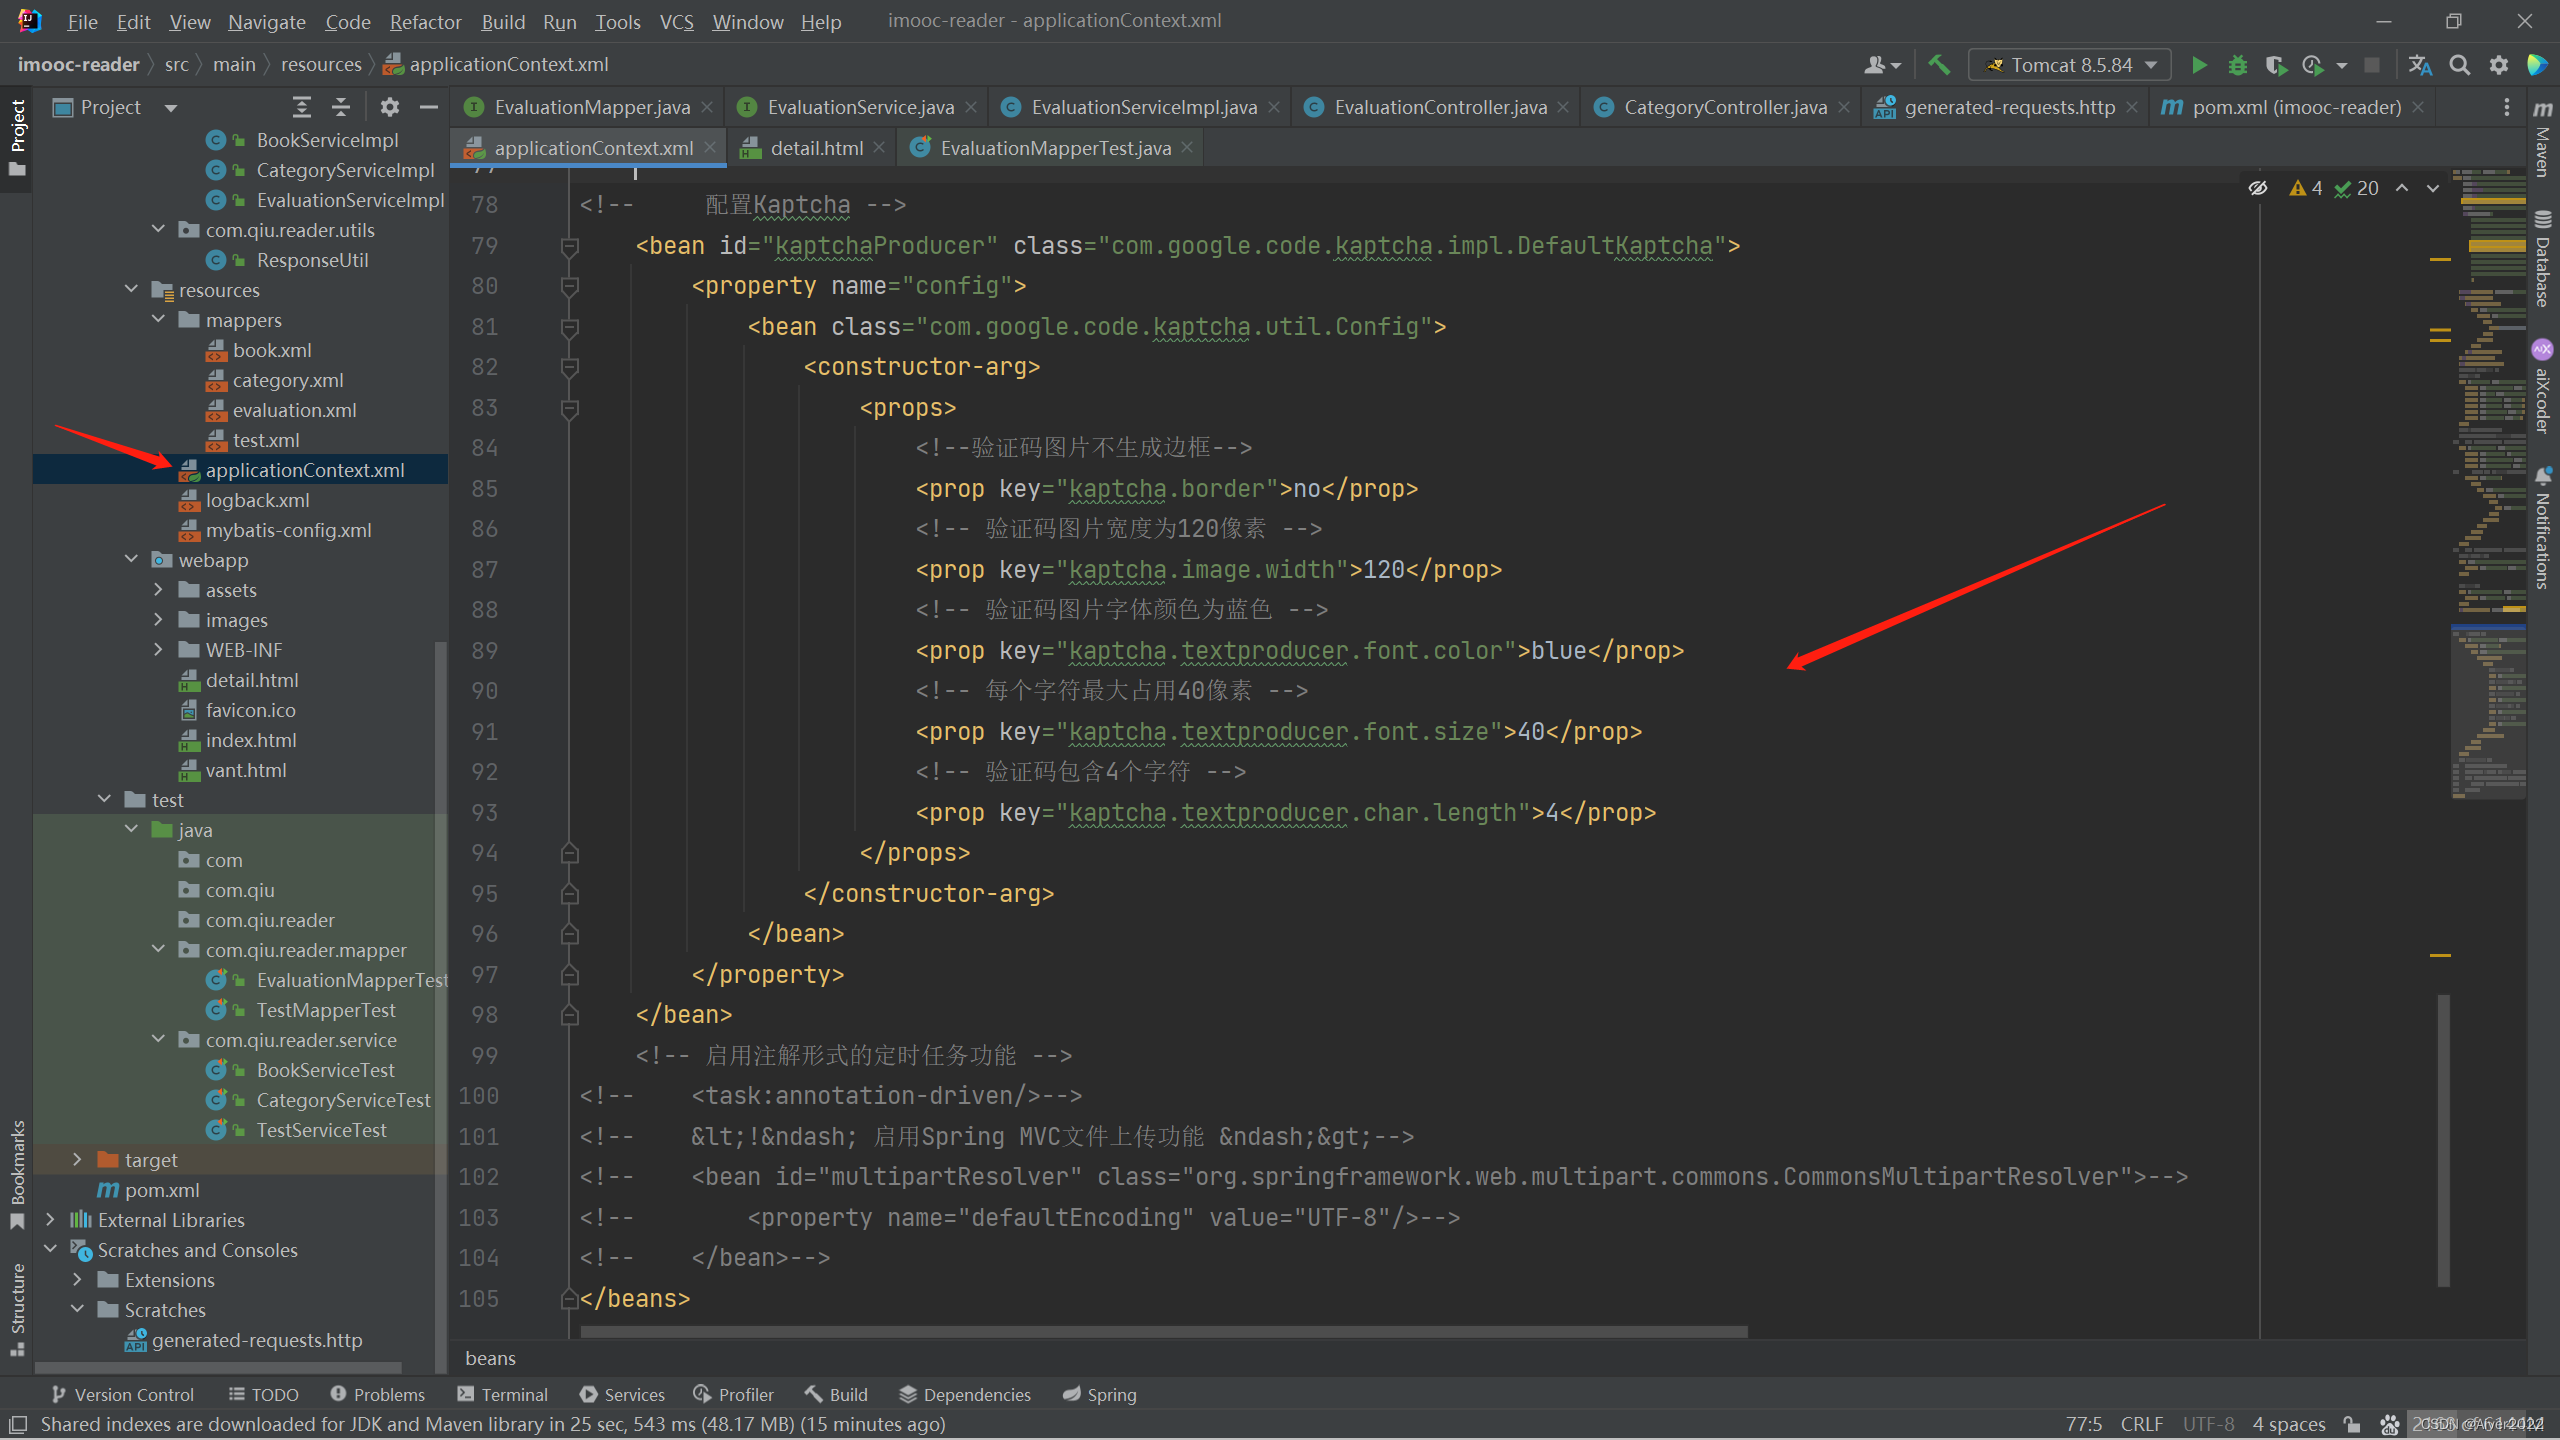Screen dimensions: 2560x1440
Task: Toggle fold marker at line 79
Action: click(570, 246)
